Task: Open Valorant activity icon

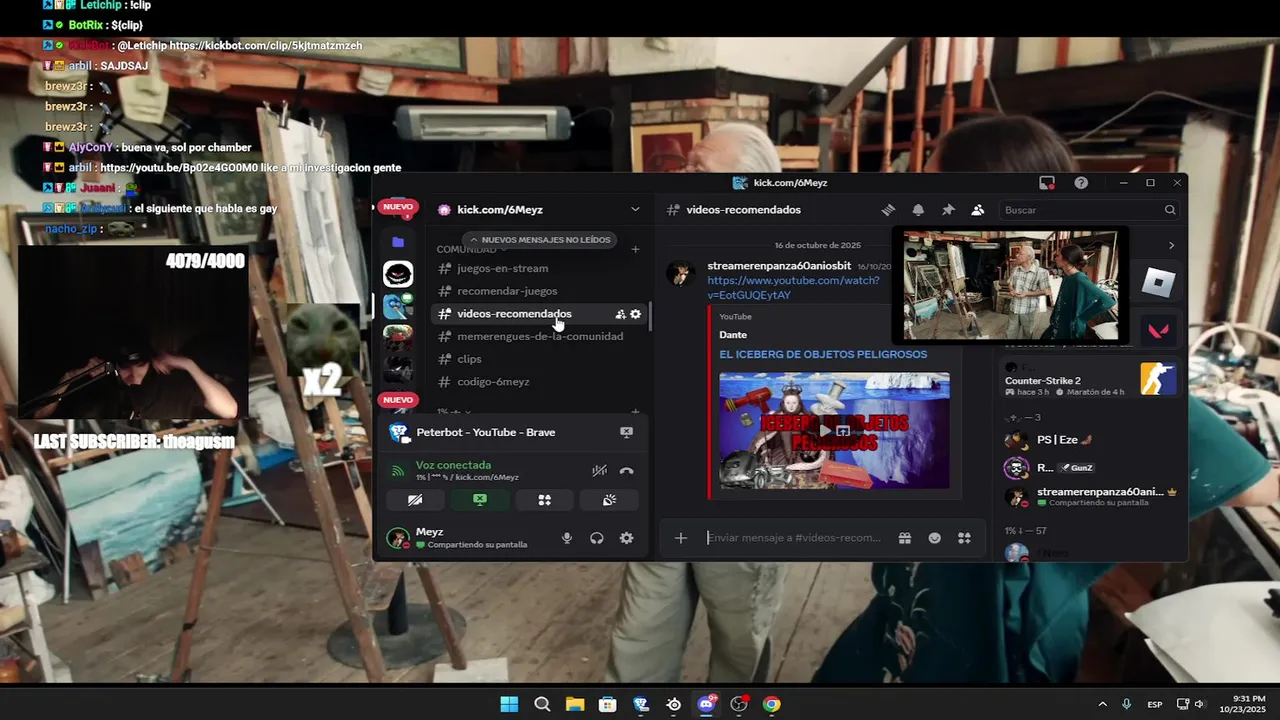Action: point(1158,330)
